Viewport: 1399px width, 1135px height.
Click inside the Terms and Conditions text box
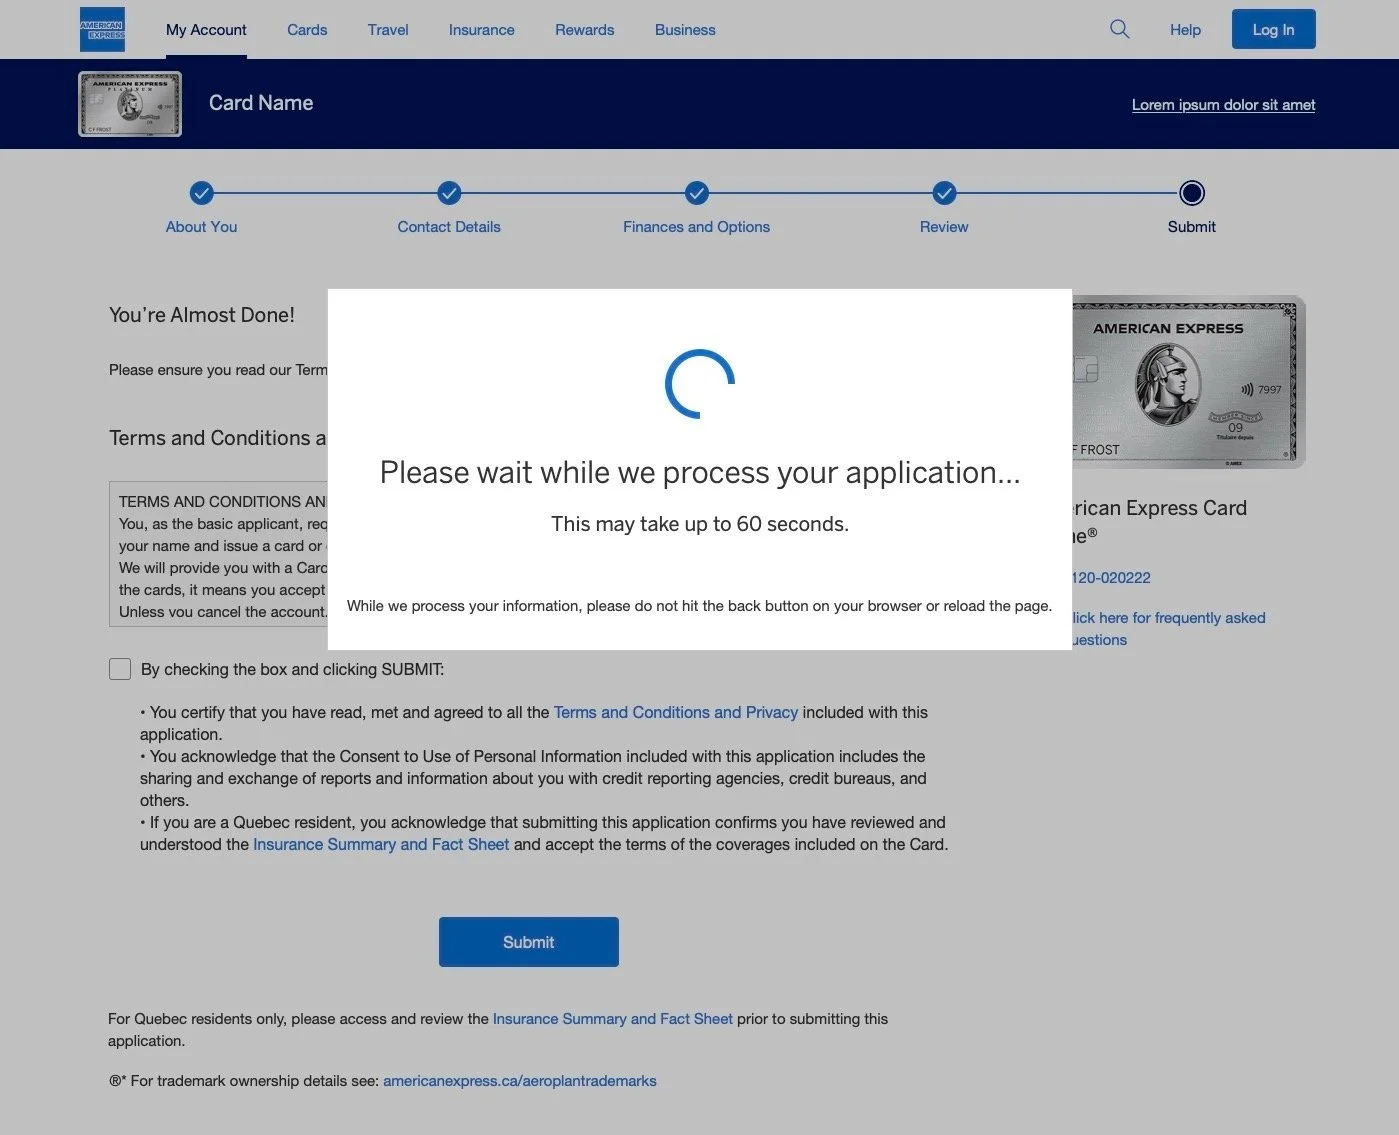[x=219, y=554]
